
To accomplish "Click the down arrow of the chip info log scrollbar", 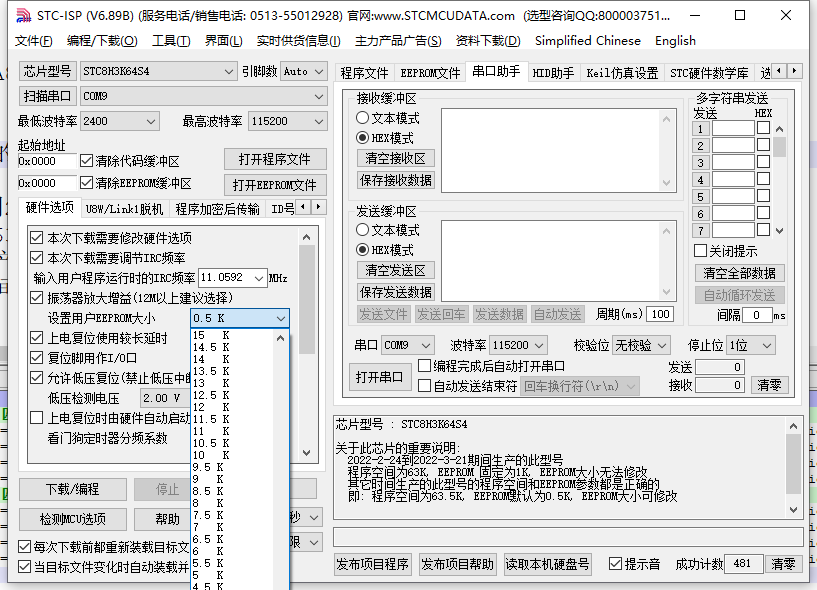I will (x=793, y=509).
